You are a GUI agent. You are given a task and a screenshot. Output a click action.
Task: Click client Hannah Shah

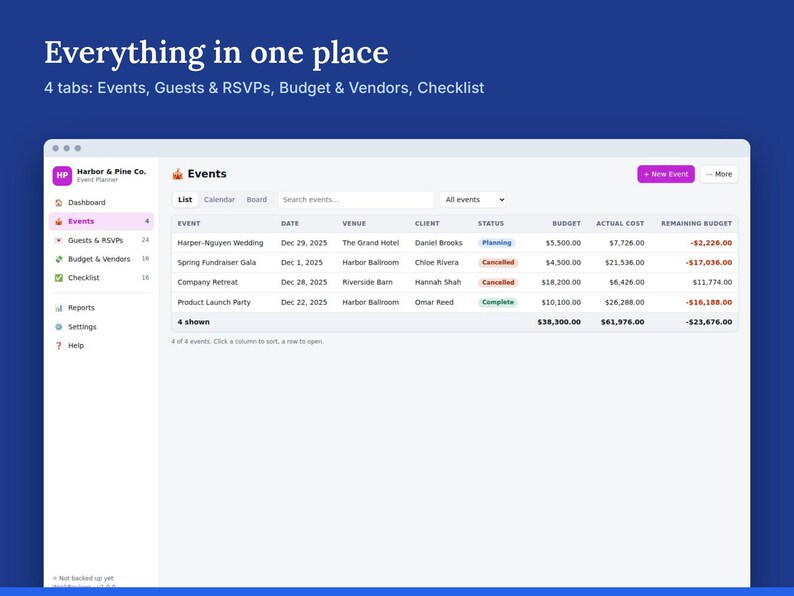[438, 283]
